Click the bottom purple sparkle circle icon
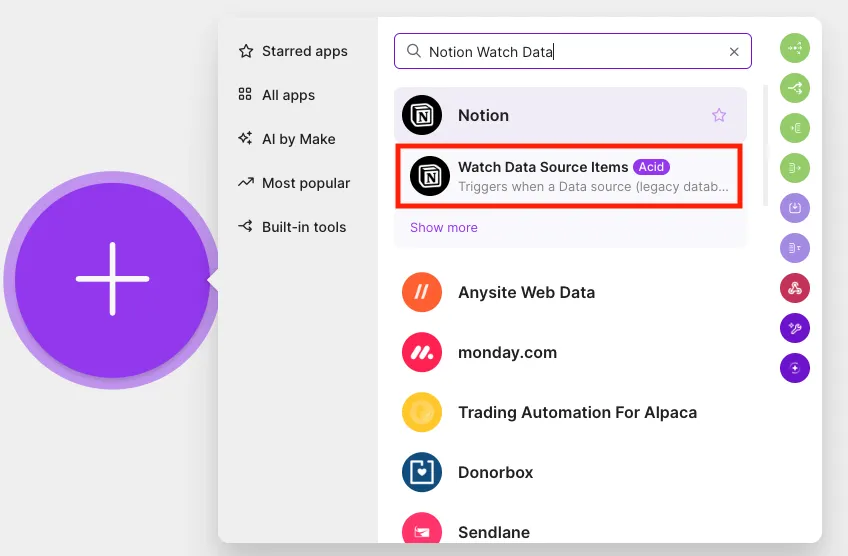Viewport: 848px width, 556px height. 795,368
